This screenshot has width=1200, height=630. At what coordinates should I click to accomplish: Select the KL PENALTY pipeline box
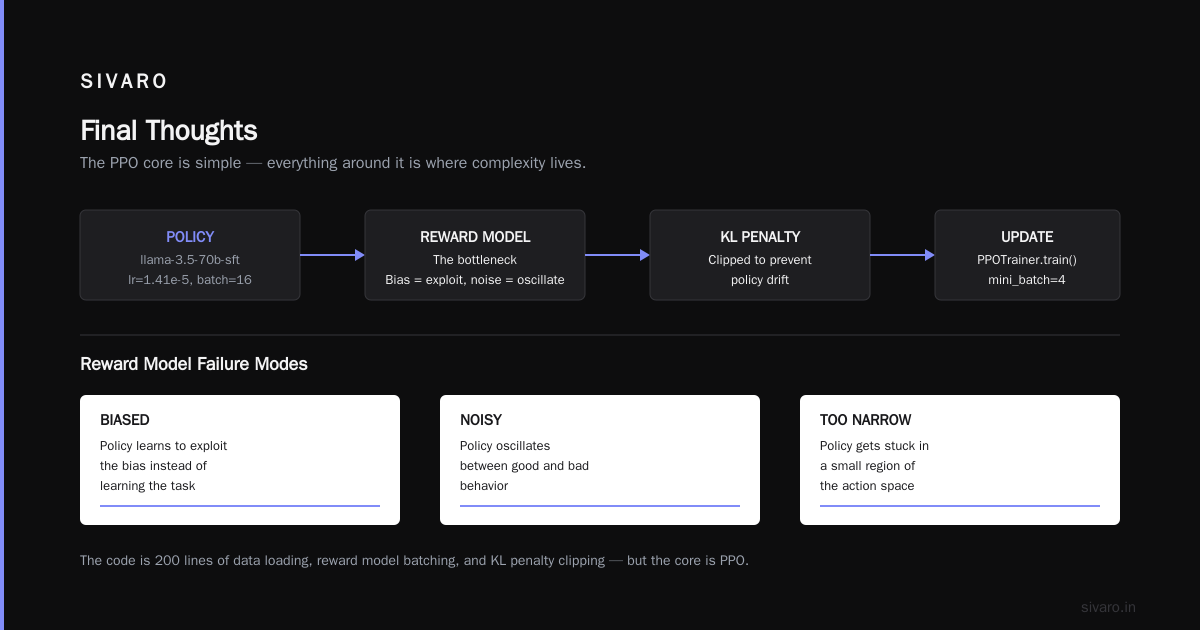coord(760,255)
